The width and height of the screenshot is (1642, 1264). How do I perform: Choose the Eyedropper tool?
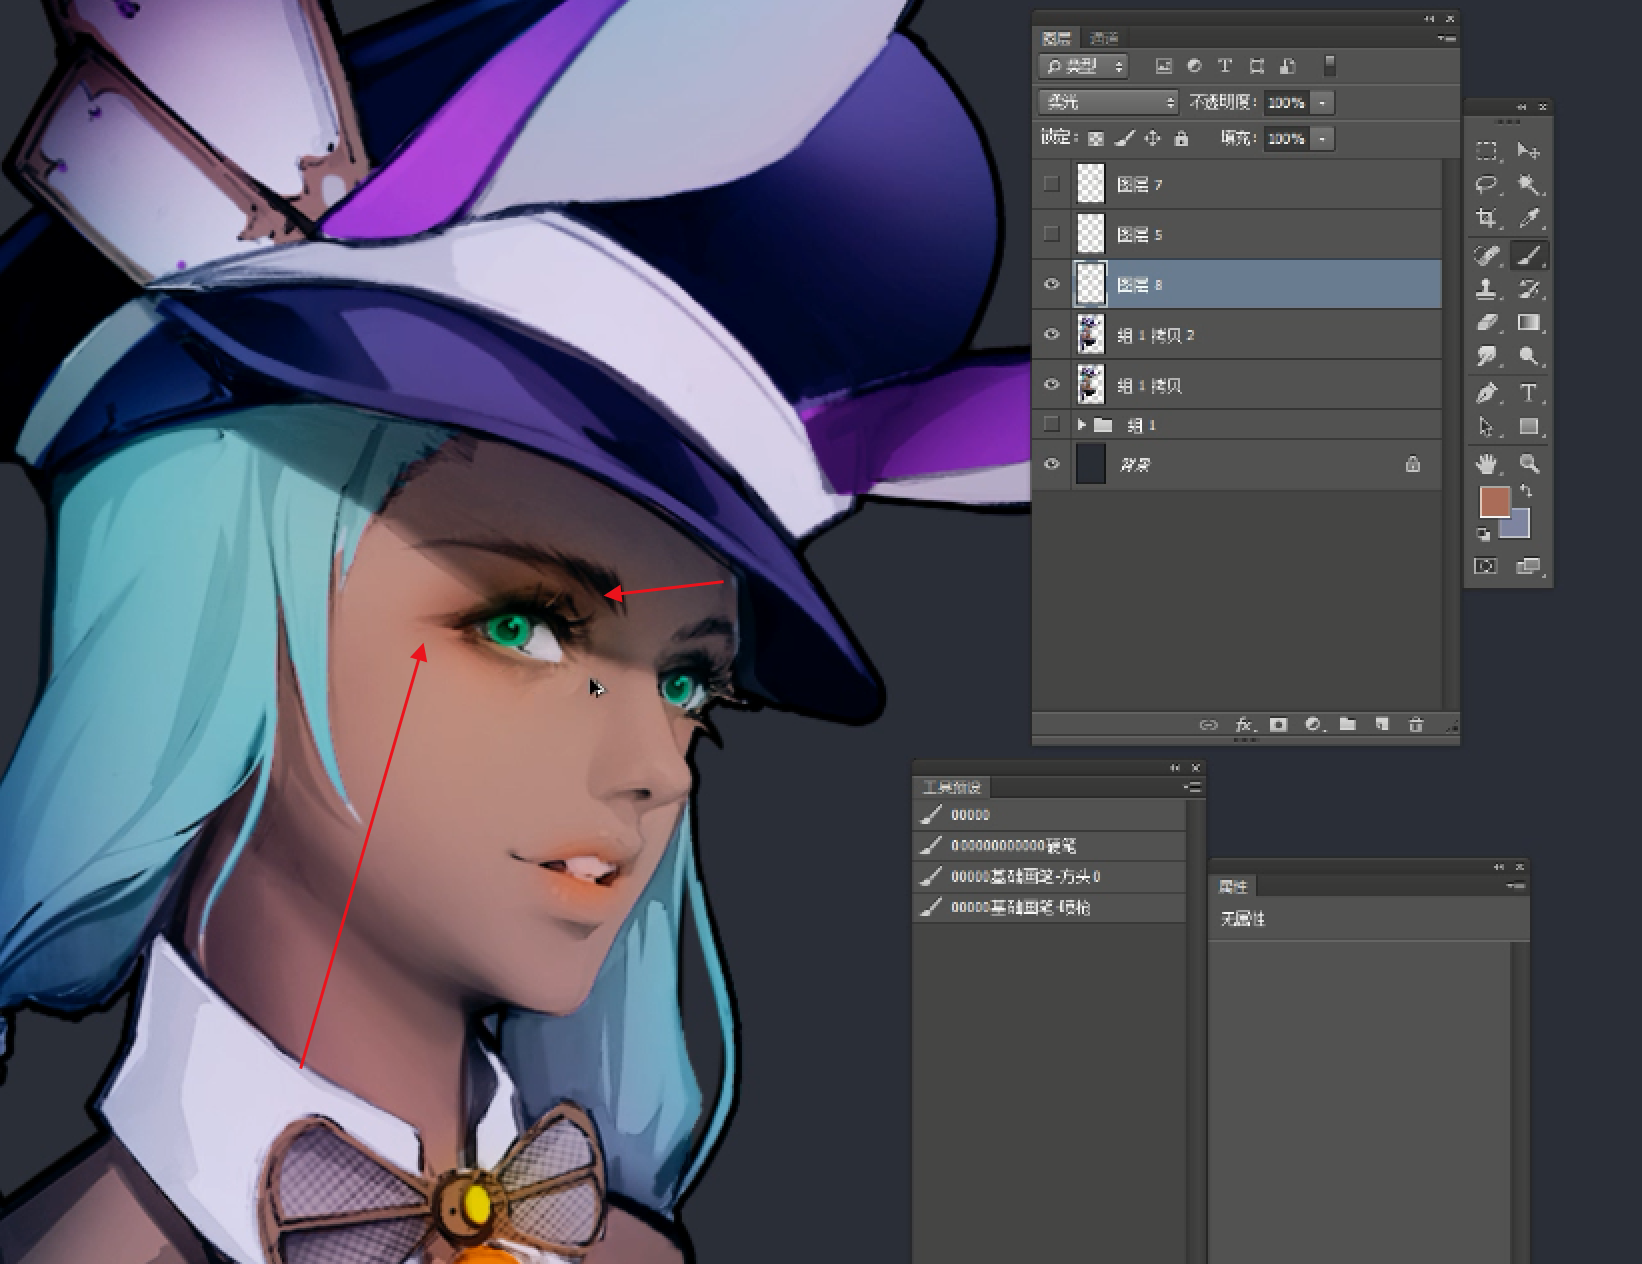1529,219
